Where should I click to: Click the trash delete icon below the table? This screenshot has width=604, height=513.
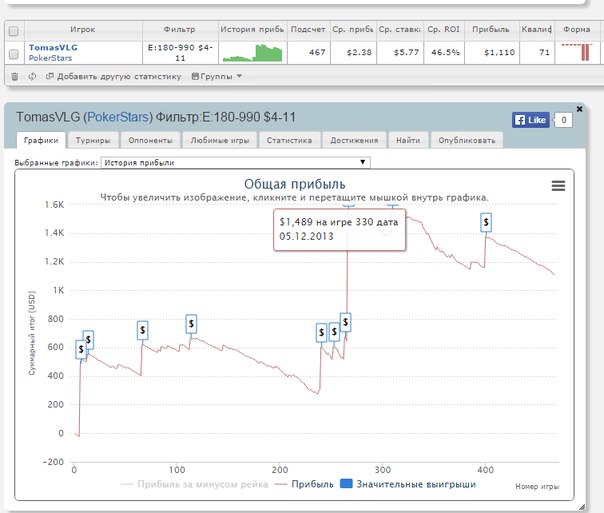pyautogui.click(x=14, y=76)
